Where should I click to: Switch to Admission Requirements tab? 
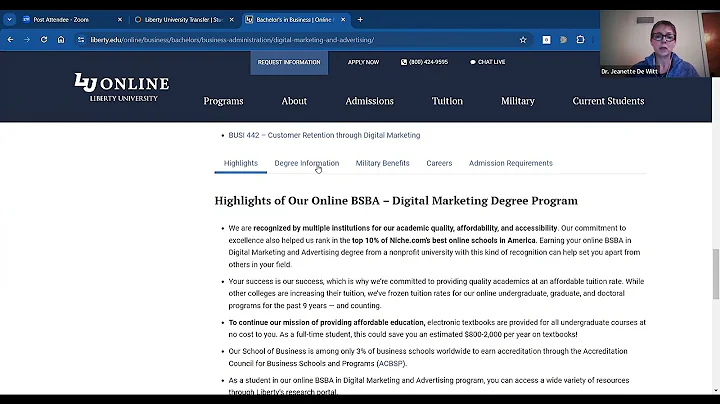click(x=511, y=163)
